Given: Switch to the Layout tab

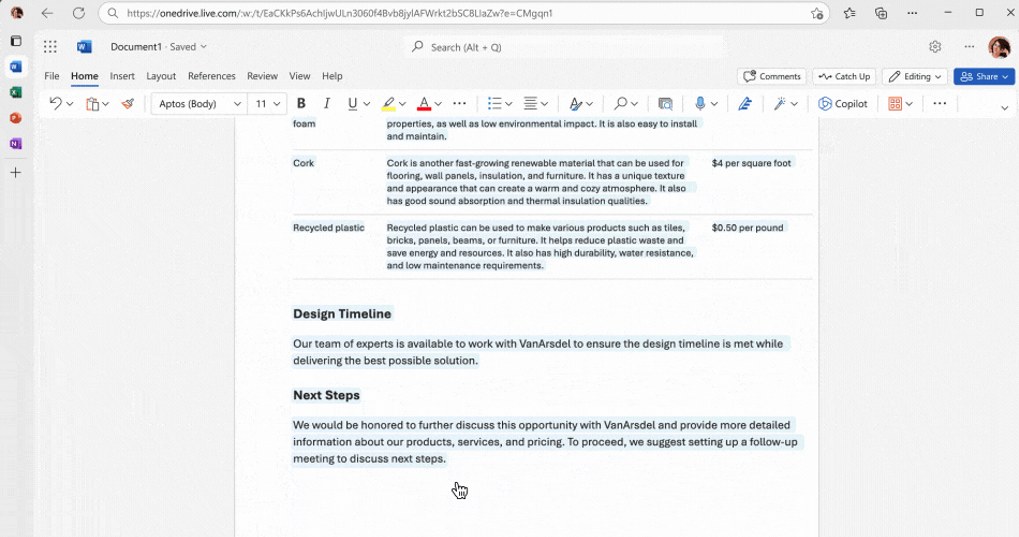Looking at the screenshot, I should 161,76.
